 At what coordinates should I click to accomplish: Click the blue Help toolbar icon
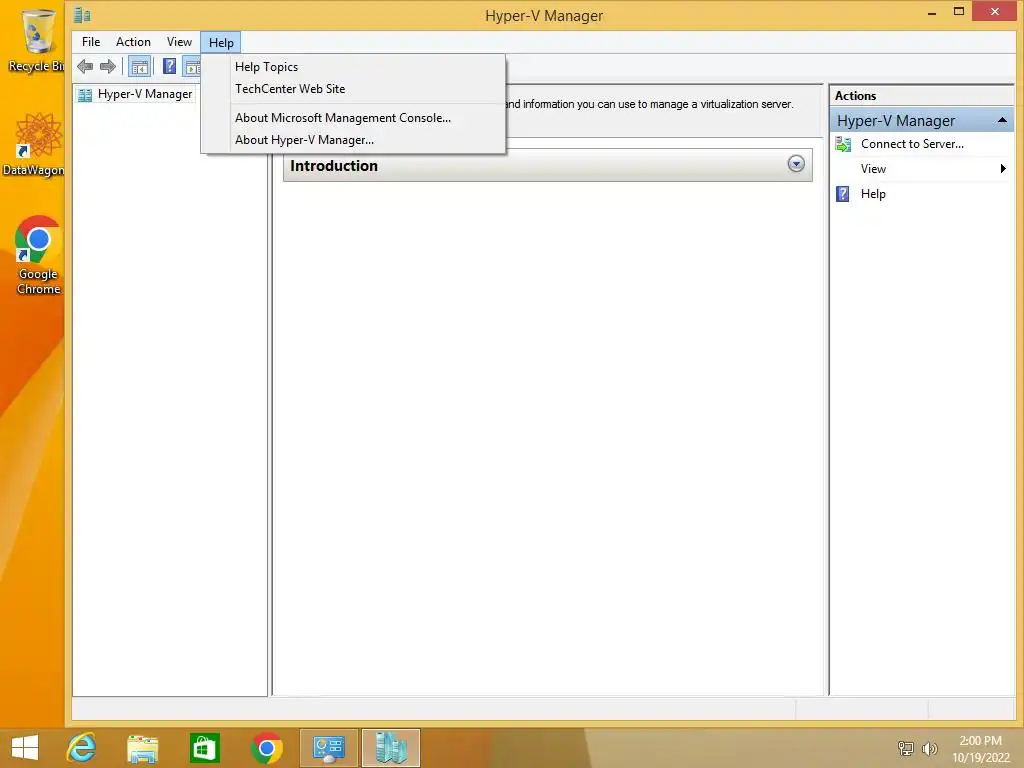pyautogui.click(x=169, y=66)
